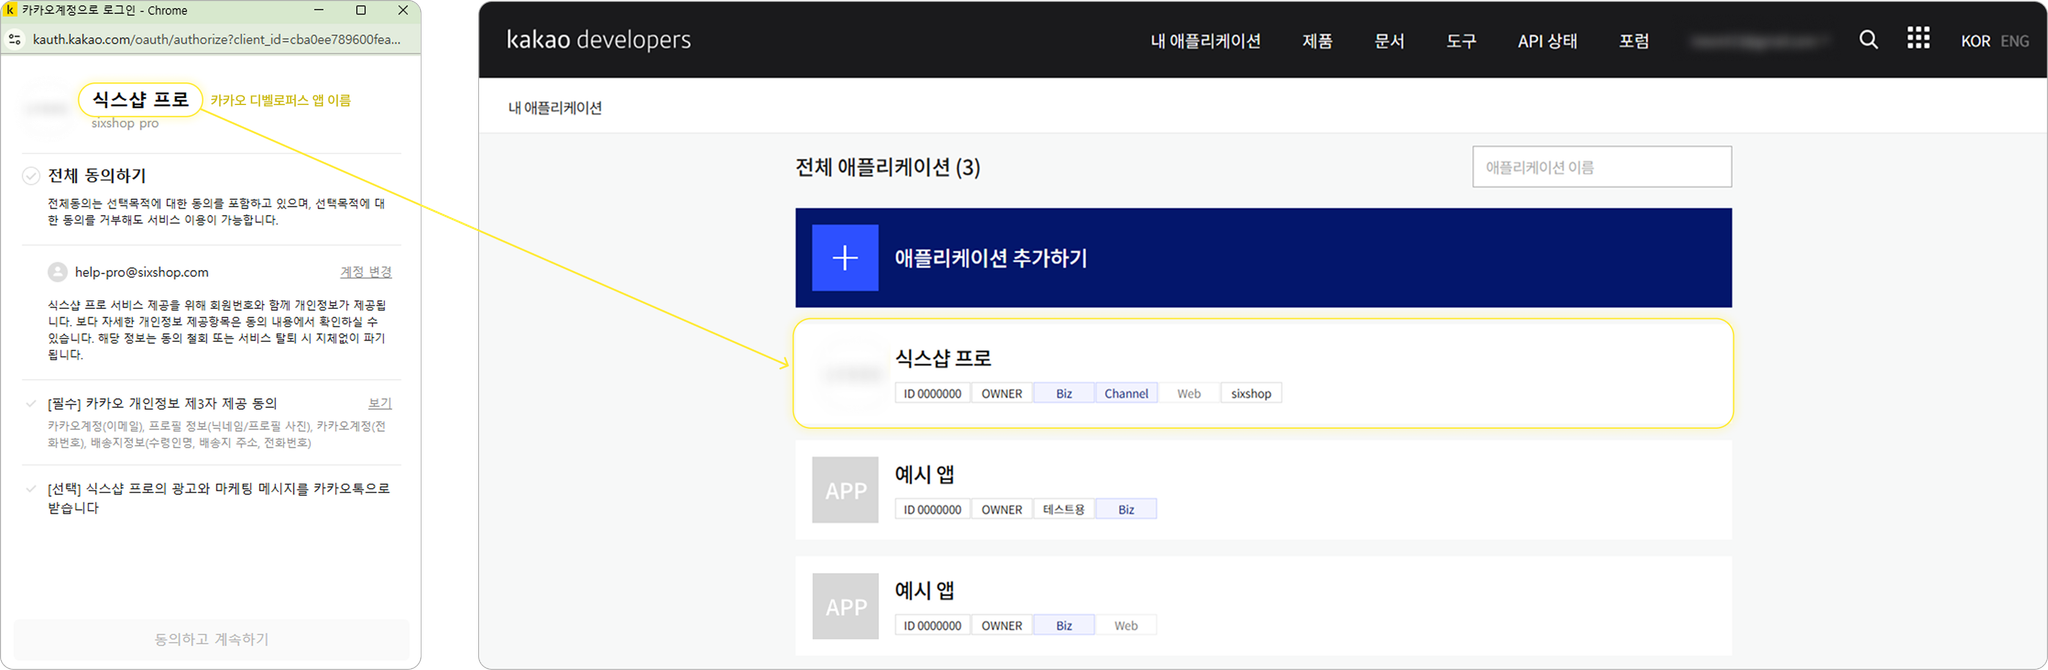Click the blue plus application add icon
The image size is (2048, 670).
[x=845, y=258]
